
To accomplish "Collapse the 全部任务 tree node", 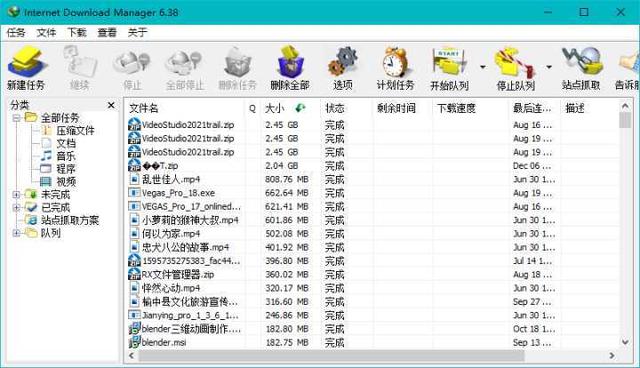I will 16,118.
